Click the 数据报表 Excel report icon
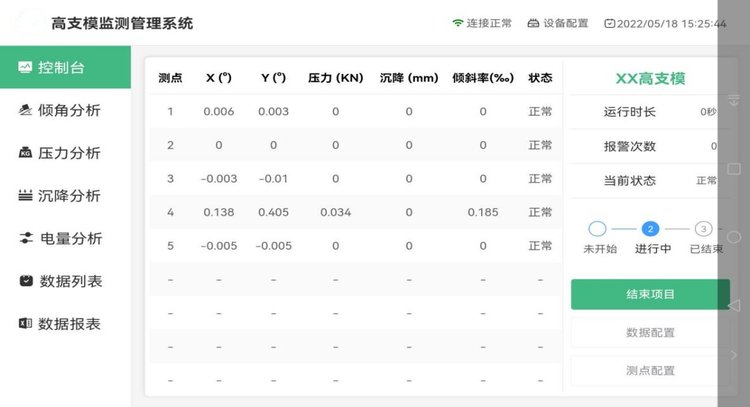 click(x=25, y=324)
